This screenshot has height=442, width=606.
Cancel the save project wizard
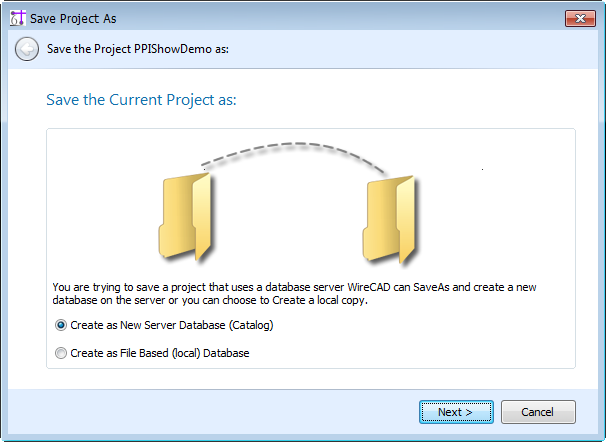click(x=538, y=412)
